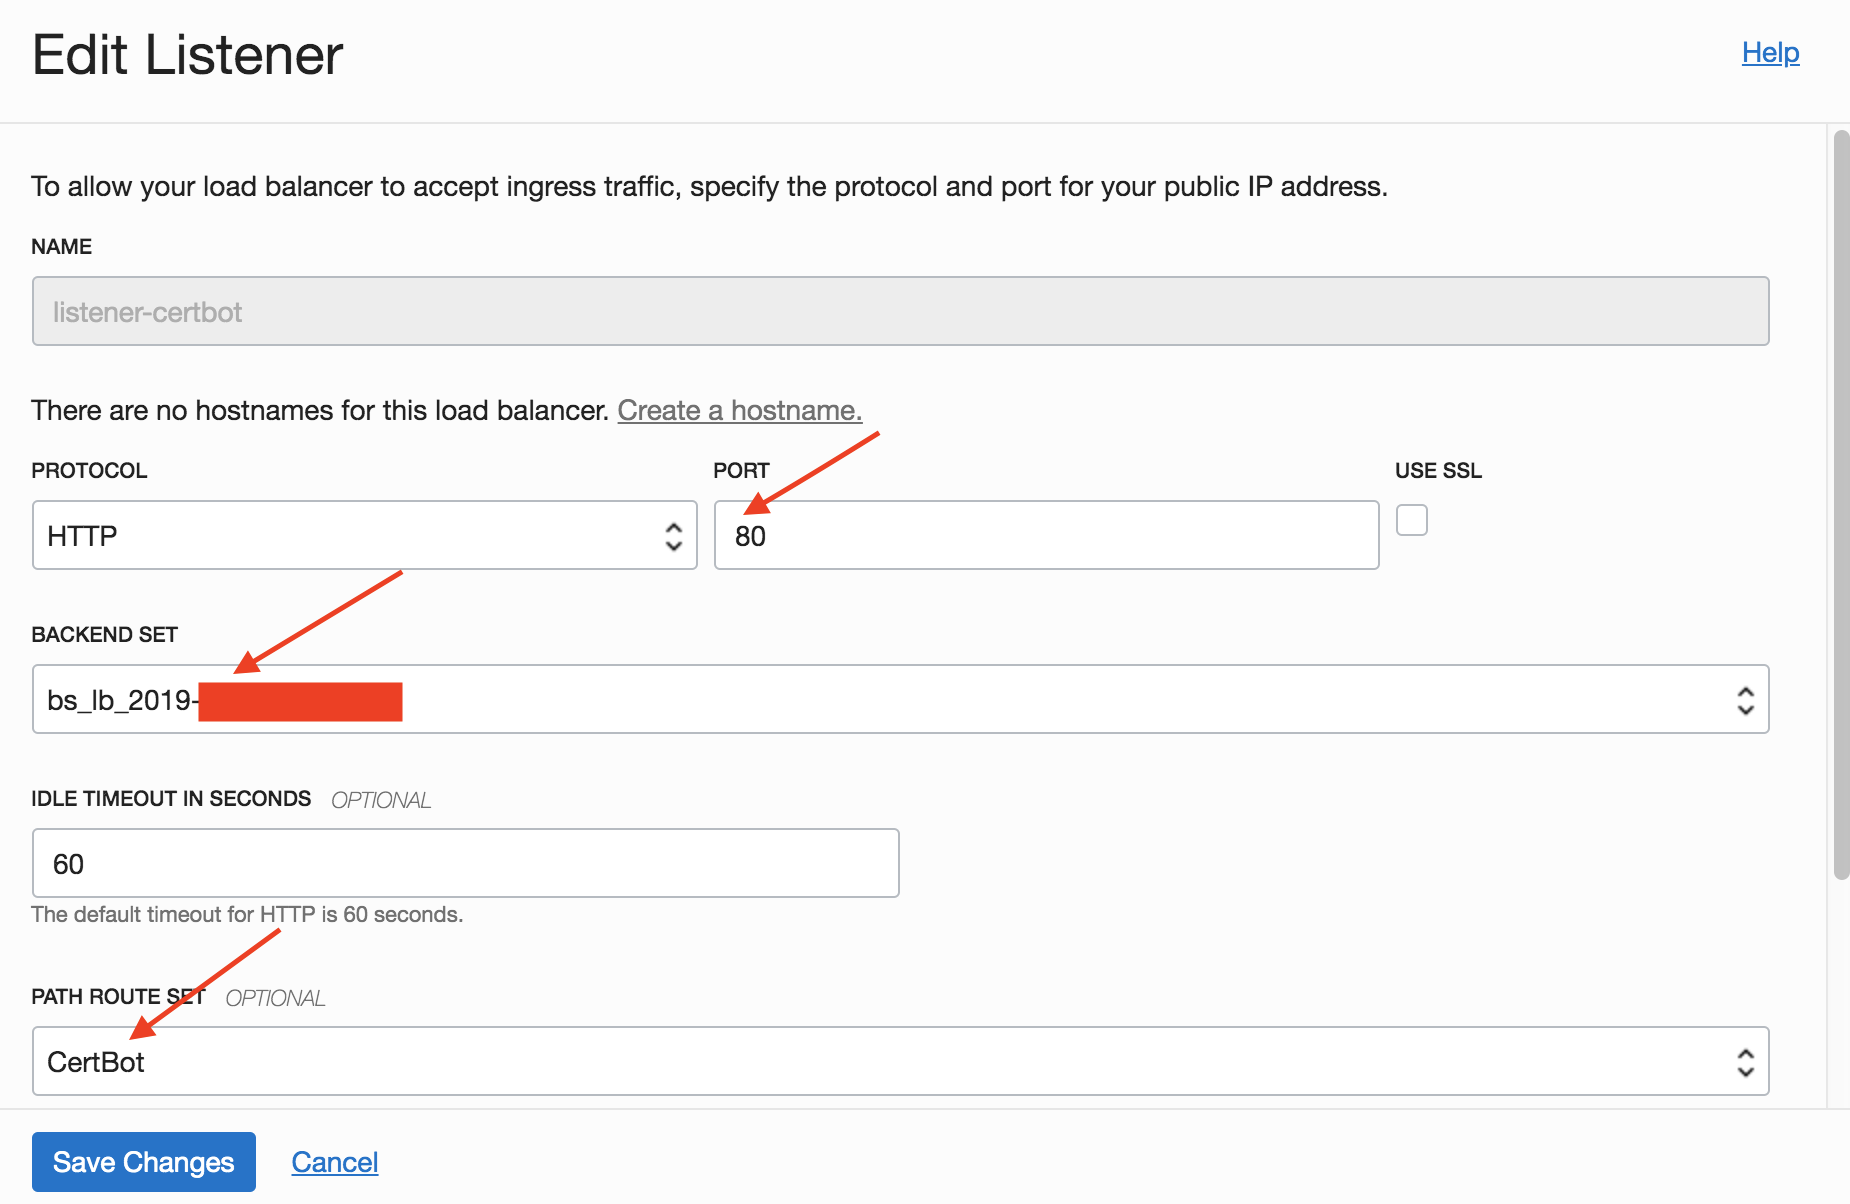Click the Backend Set select's up-down arrows
This screenshot has height=1204, width=1850.
1745,700
